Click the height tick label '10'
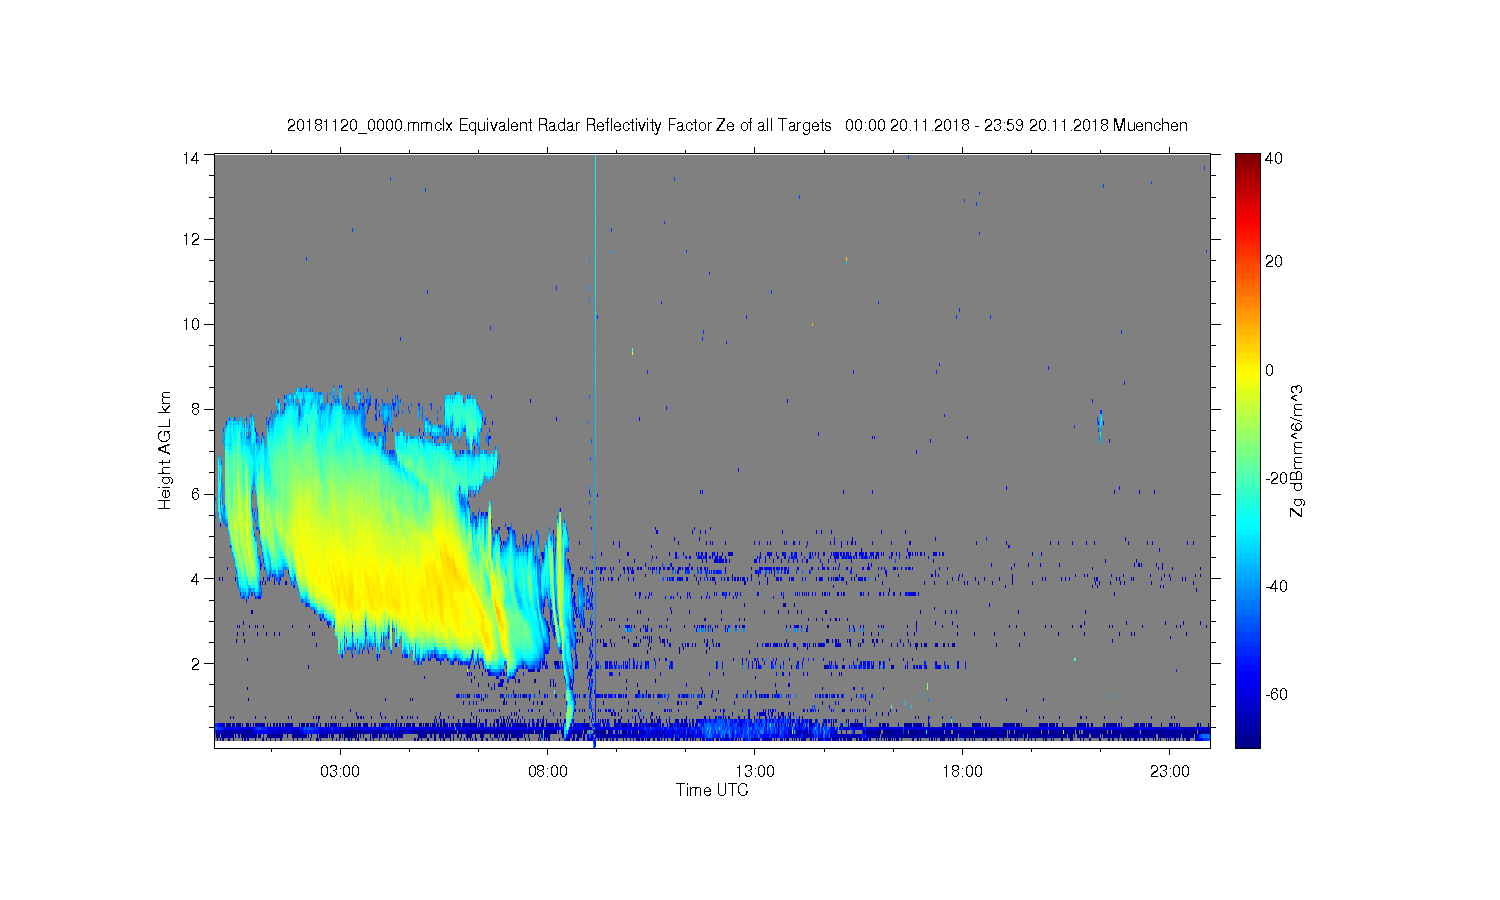This screenshot has height=900, width=1500. (x=192, y=324)
